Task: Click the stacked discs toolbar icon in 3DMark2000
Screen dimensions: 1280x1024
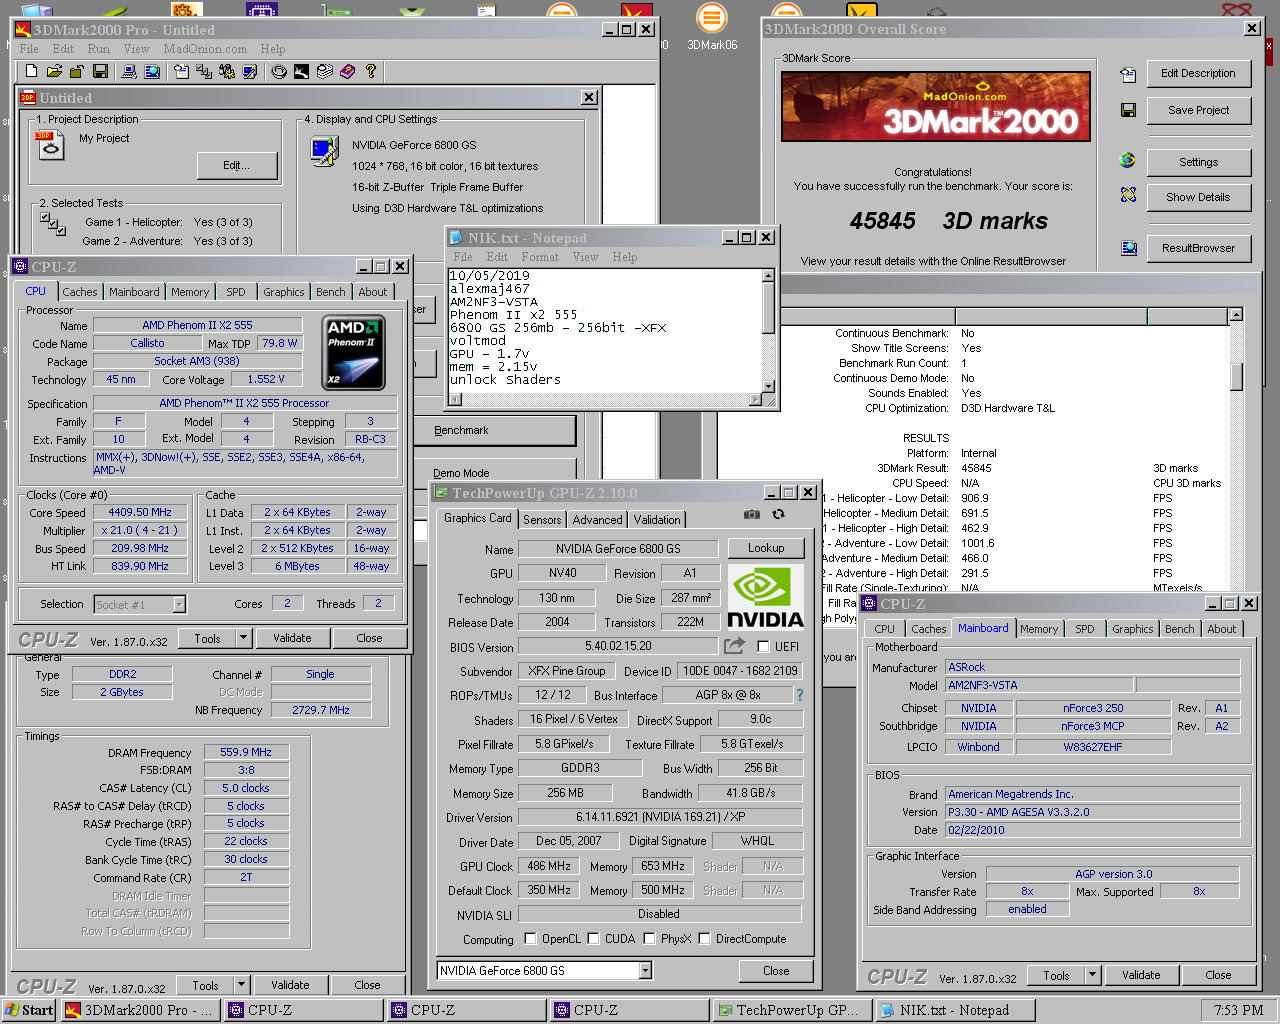Action: point(325,71)
